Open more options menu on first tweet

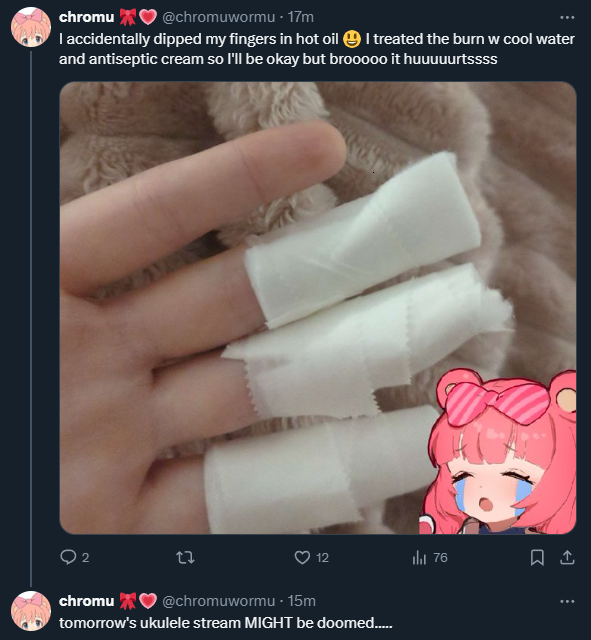point(567,17)
